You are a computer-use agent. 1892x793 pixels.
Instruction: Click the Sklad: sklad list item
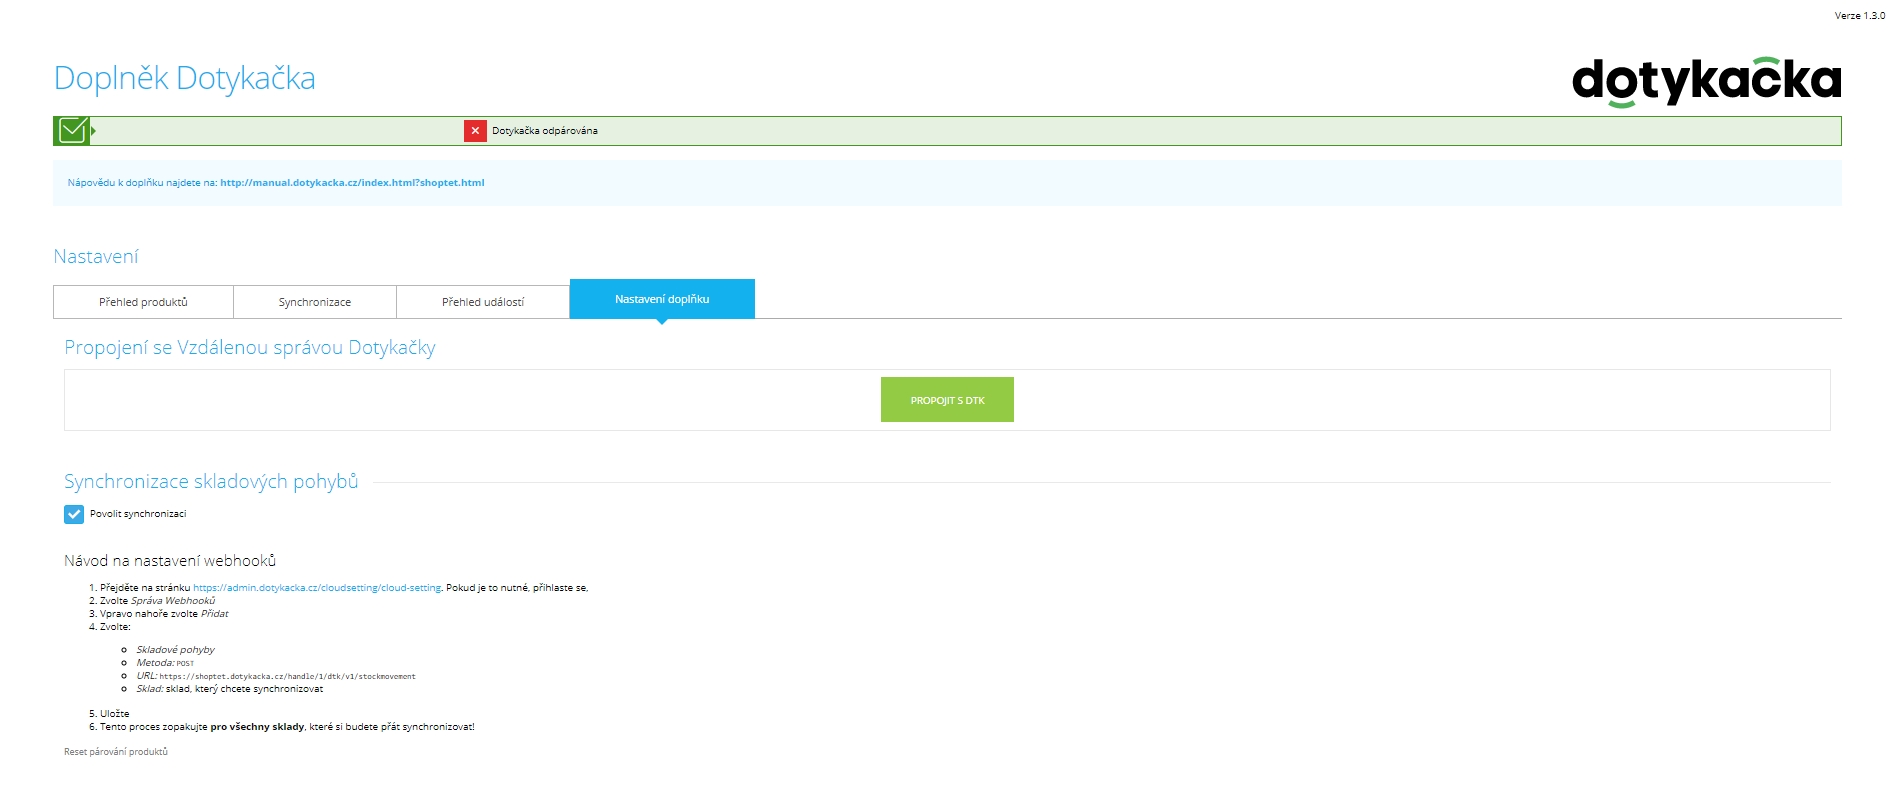point(230,689)
